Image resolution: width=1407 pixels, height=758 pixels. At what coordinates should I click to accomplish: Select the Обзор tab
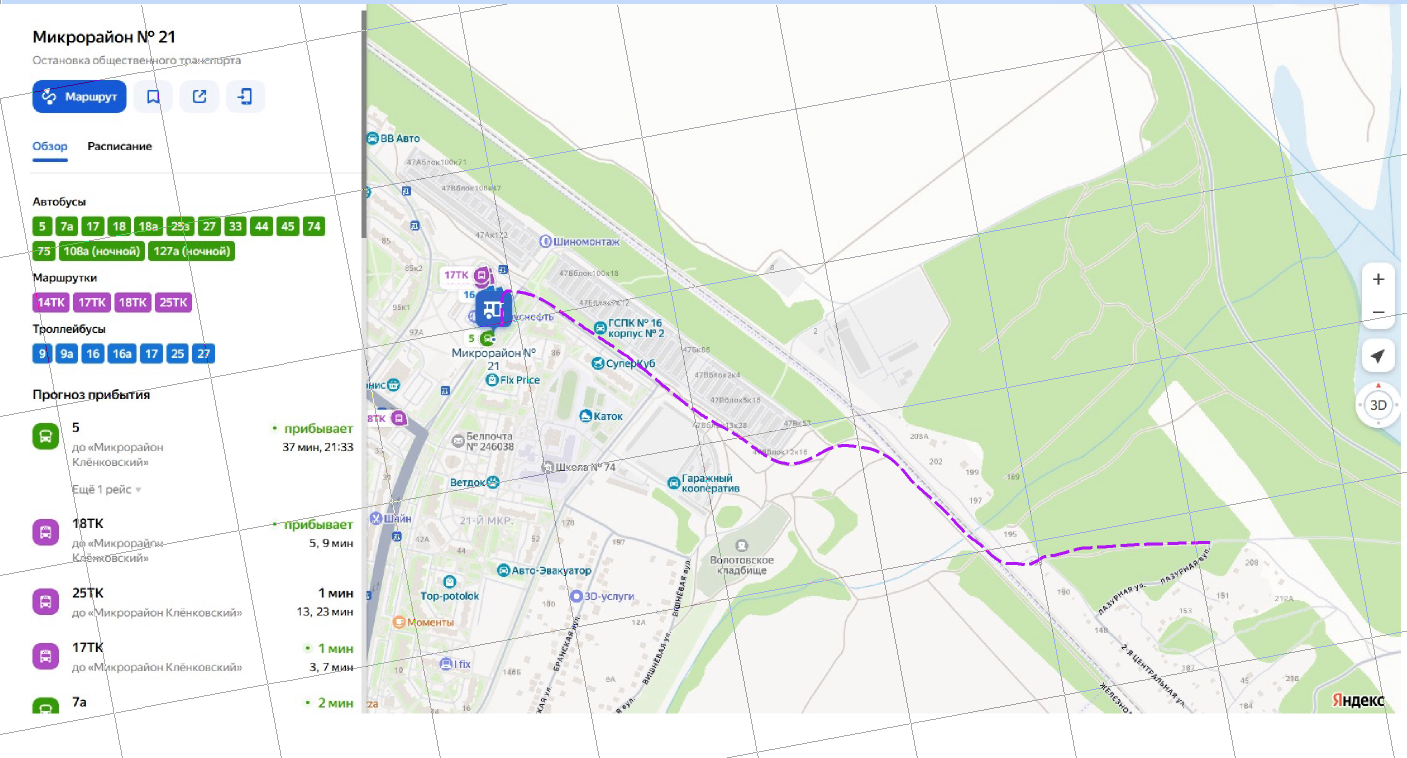point(50,146)
